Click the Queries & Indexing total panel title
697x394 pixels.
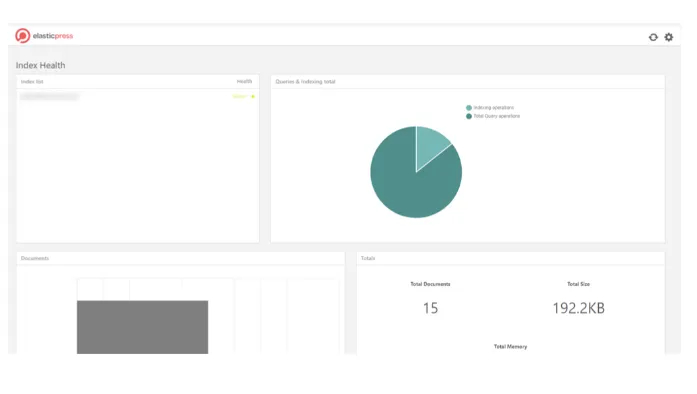(305, 82)
